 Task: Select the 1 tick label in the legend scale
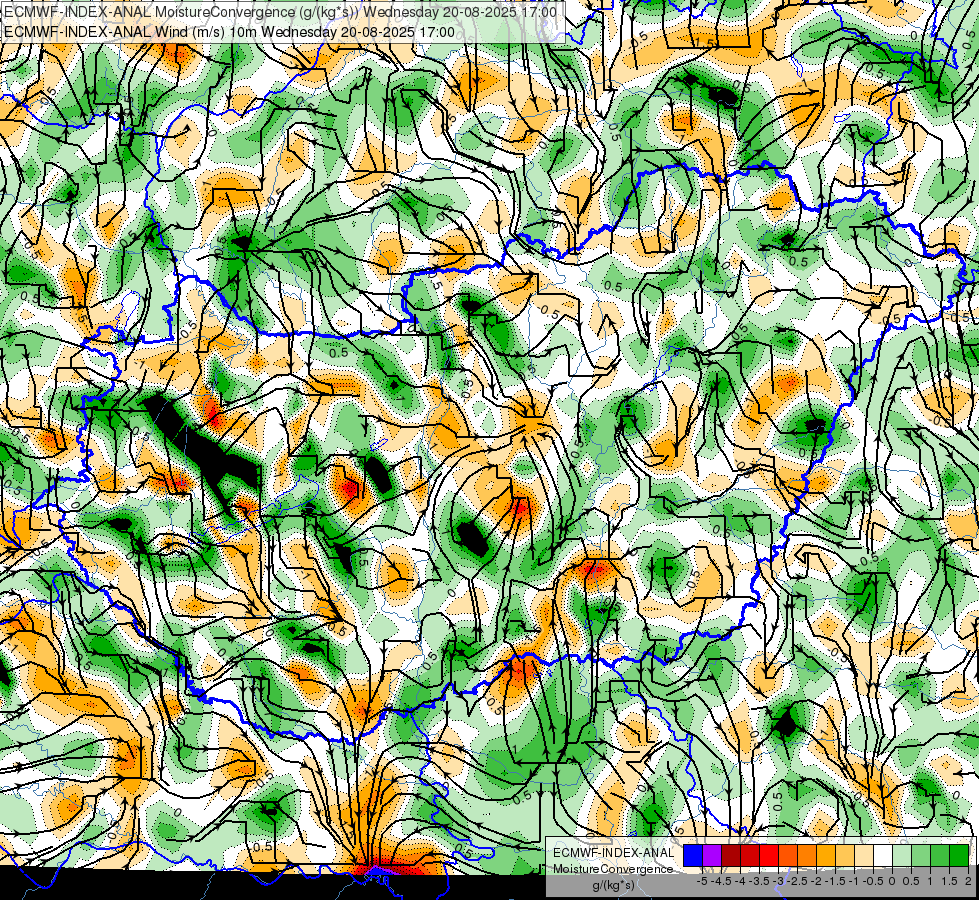[x=929, y=881]
